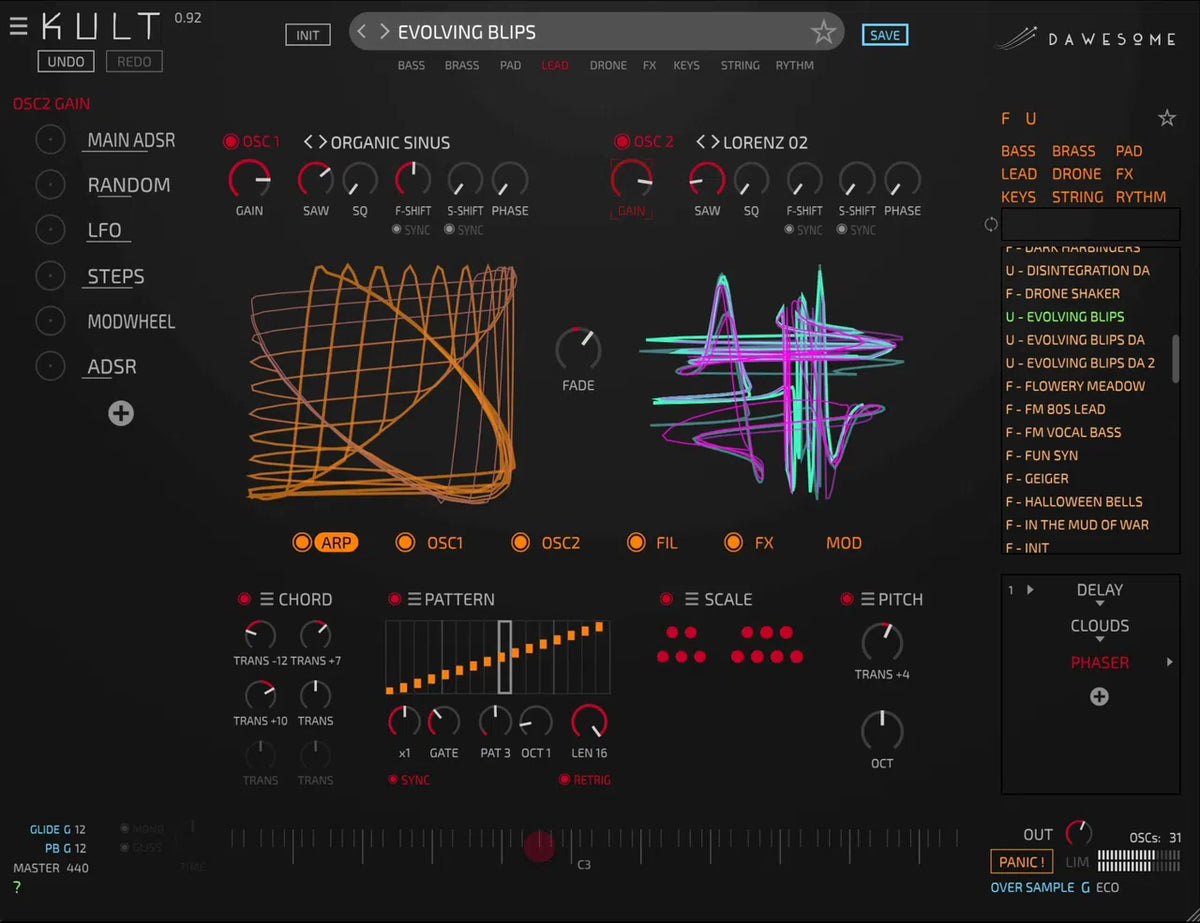1200x923 pixels.
Task: Select the LEAD preset category tab
Action: click(555, 65)
